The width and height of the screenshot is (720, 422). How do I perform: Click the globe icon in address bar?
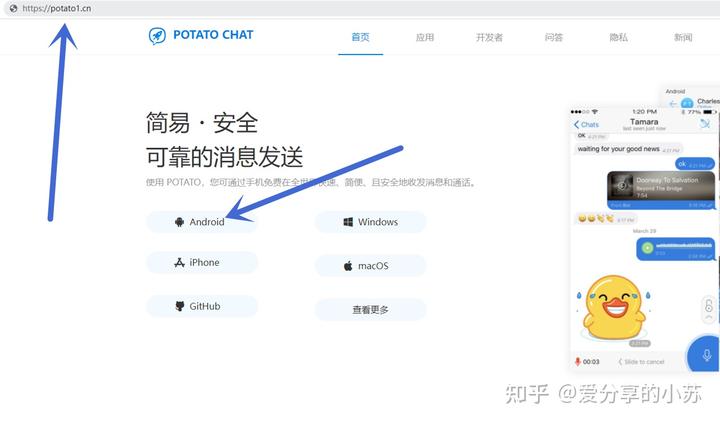tap(13, 8)
